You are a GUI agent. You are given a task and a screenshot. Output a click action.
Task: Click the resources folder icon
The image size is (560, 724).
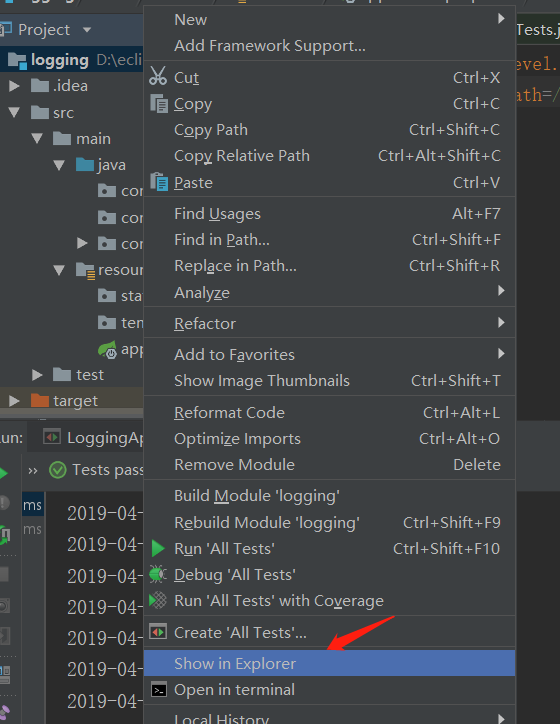(x=85, y=270)
